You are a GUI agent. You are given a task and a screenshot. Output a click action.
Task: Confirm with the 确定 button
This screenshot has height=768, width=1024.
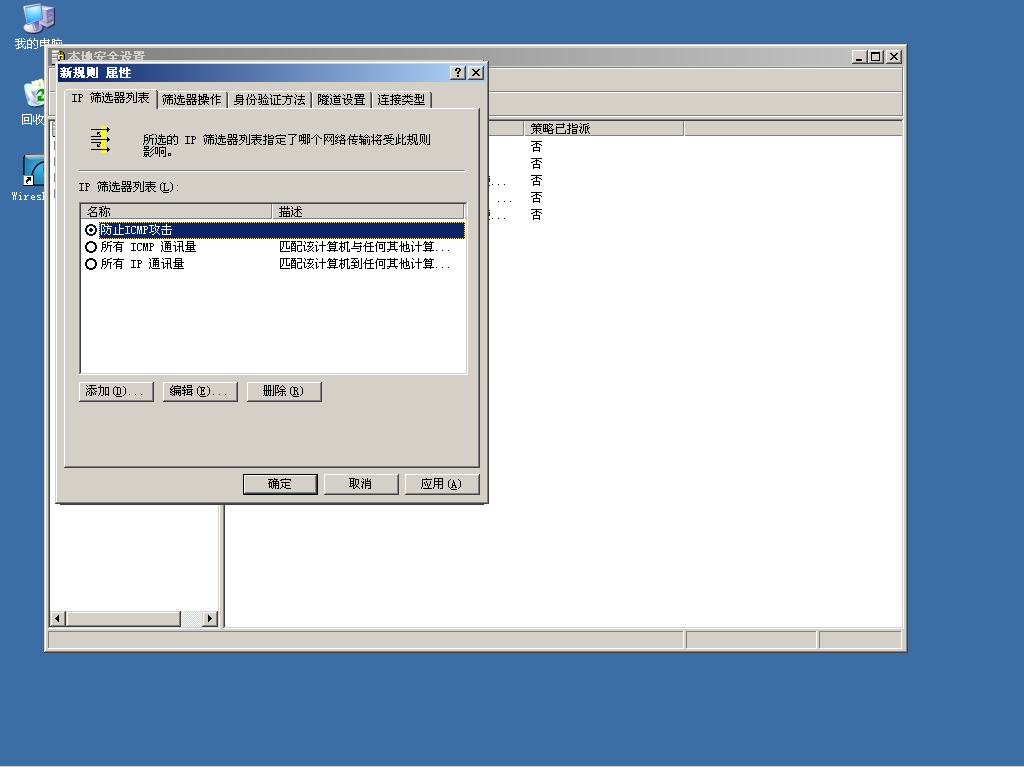tap(280, 484)
